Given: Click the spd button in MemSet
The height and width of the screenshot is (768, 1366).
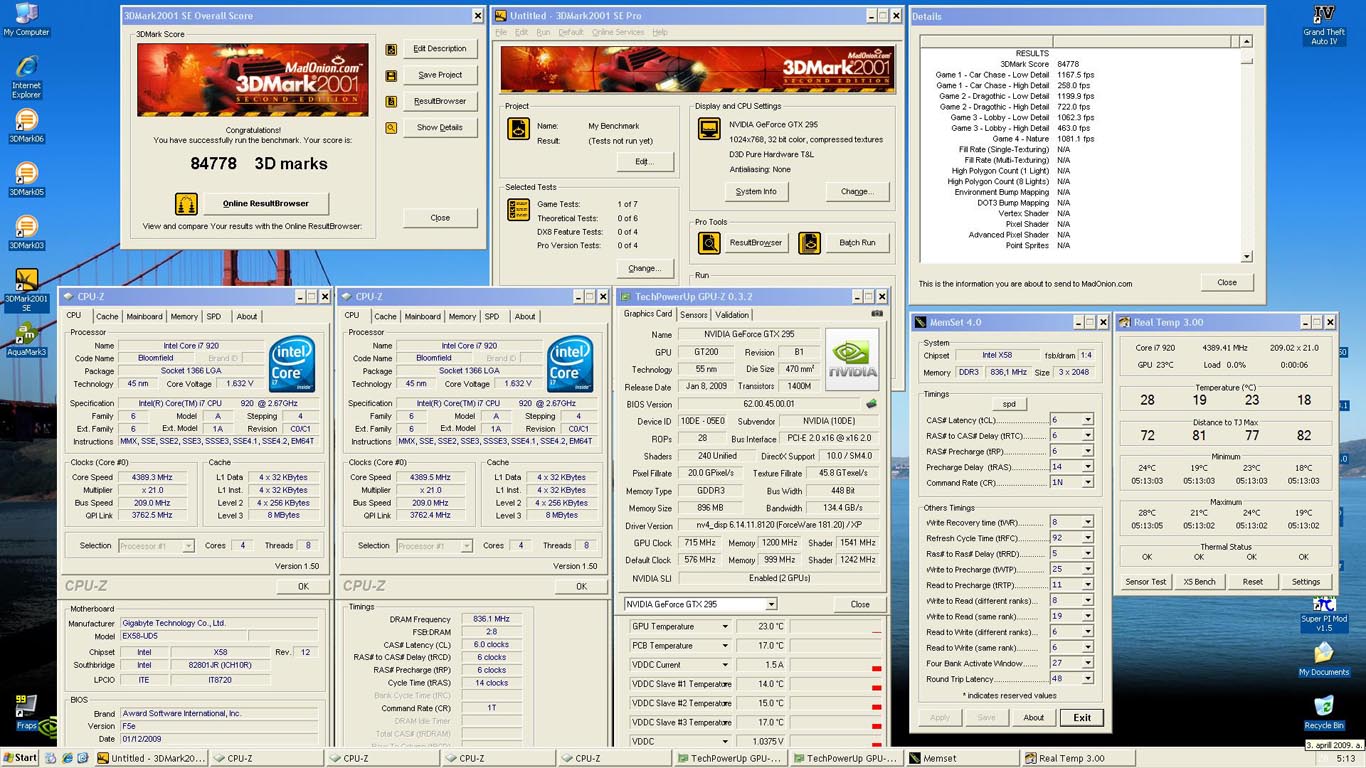Looking at the screenshot, I should pyautogui.click(x=1009, y=404).
